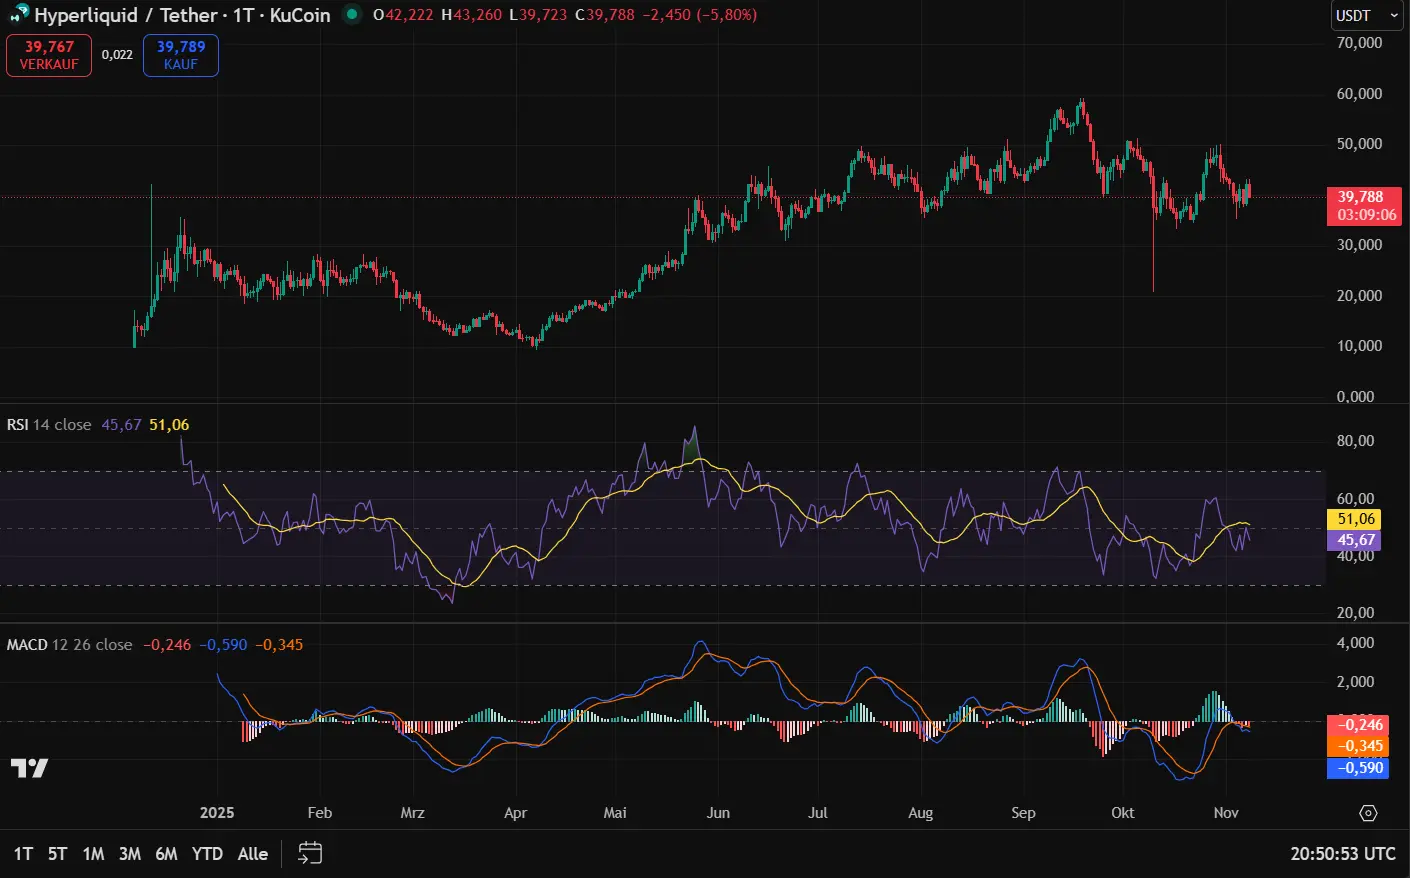Click the red 39,788 price axis label
Image resolution: width=1410 pixels, height=878 pixels.
pos(1363,197)
